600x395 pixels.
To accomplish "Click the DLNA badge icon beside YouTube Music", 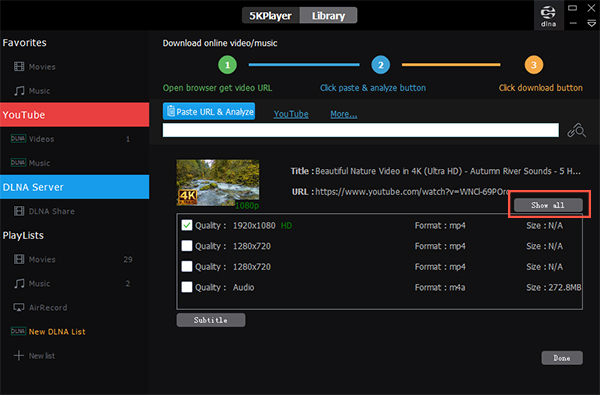I will coord(18,162).
